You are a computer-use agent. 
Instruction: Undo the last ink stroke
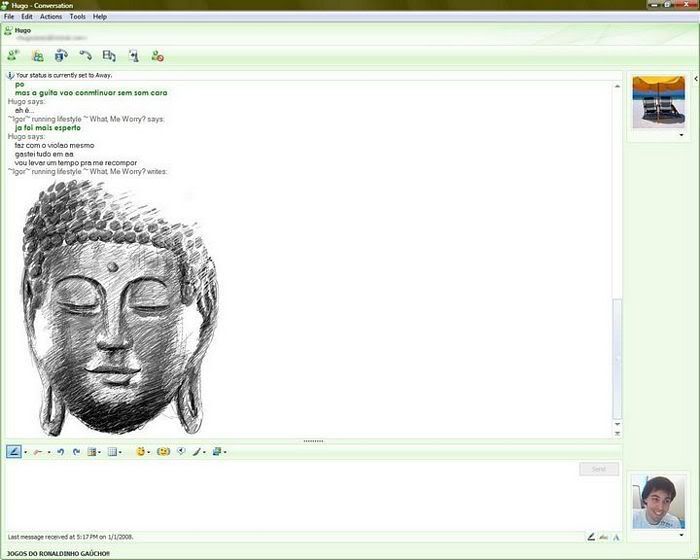tap(60, 452)
